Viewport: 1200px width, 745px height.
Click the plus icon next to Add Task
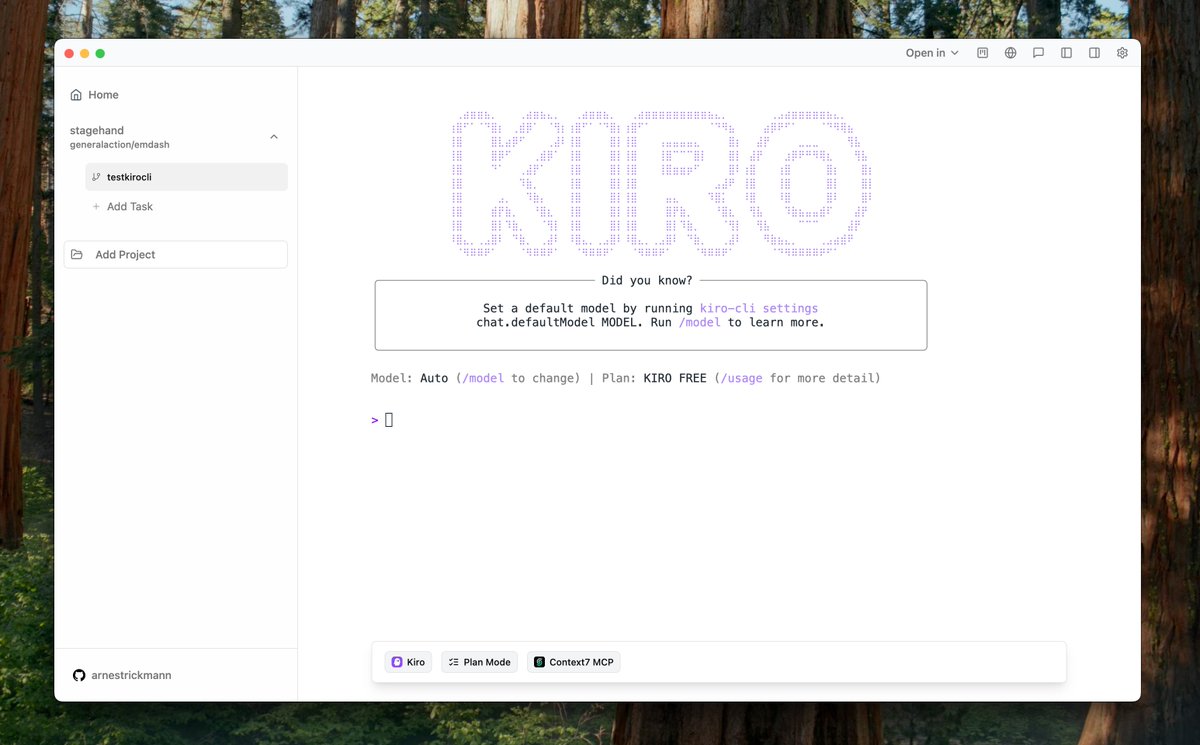97,206
